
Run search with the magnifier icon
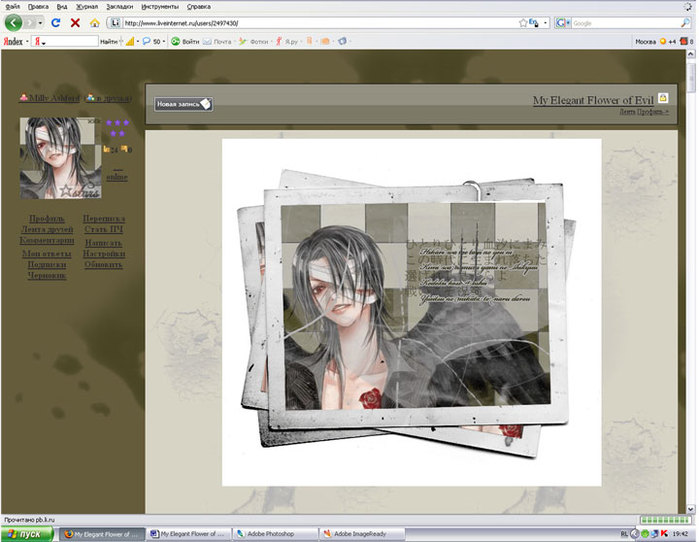click(685, 23)
